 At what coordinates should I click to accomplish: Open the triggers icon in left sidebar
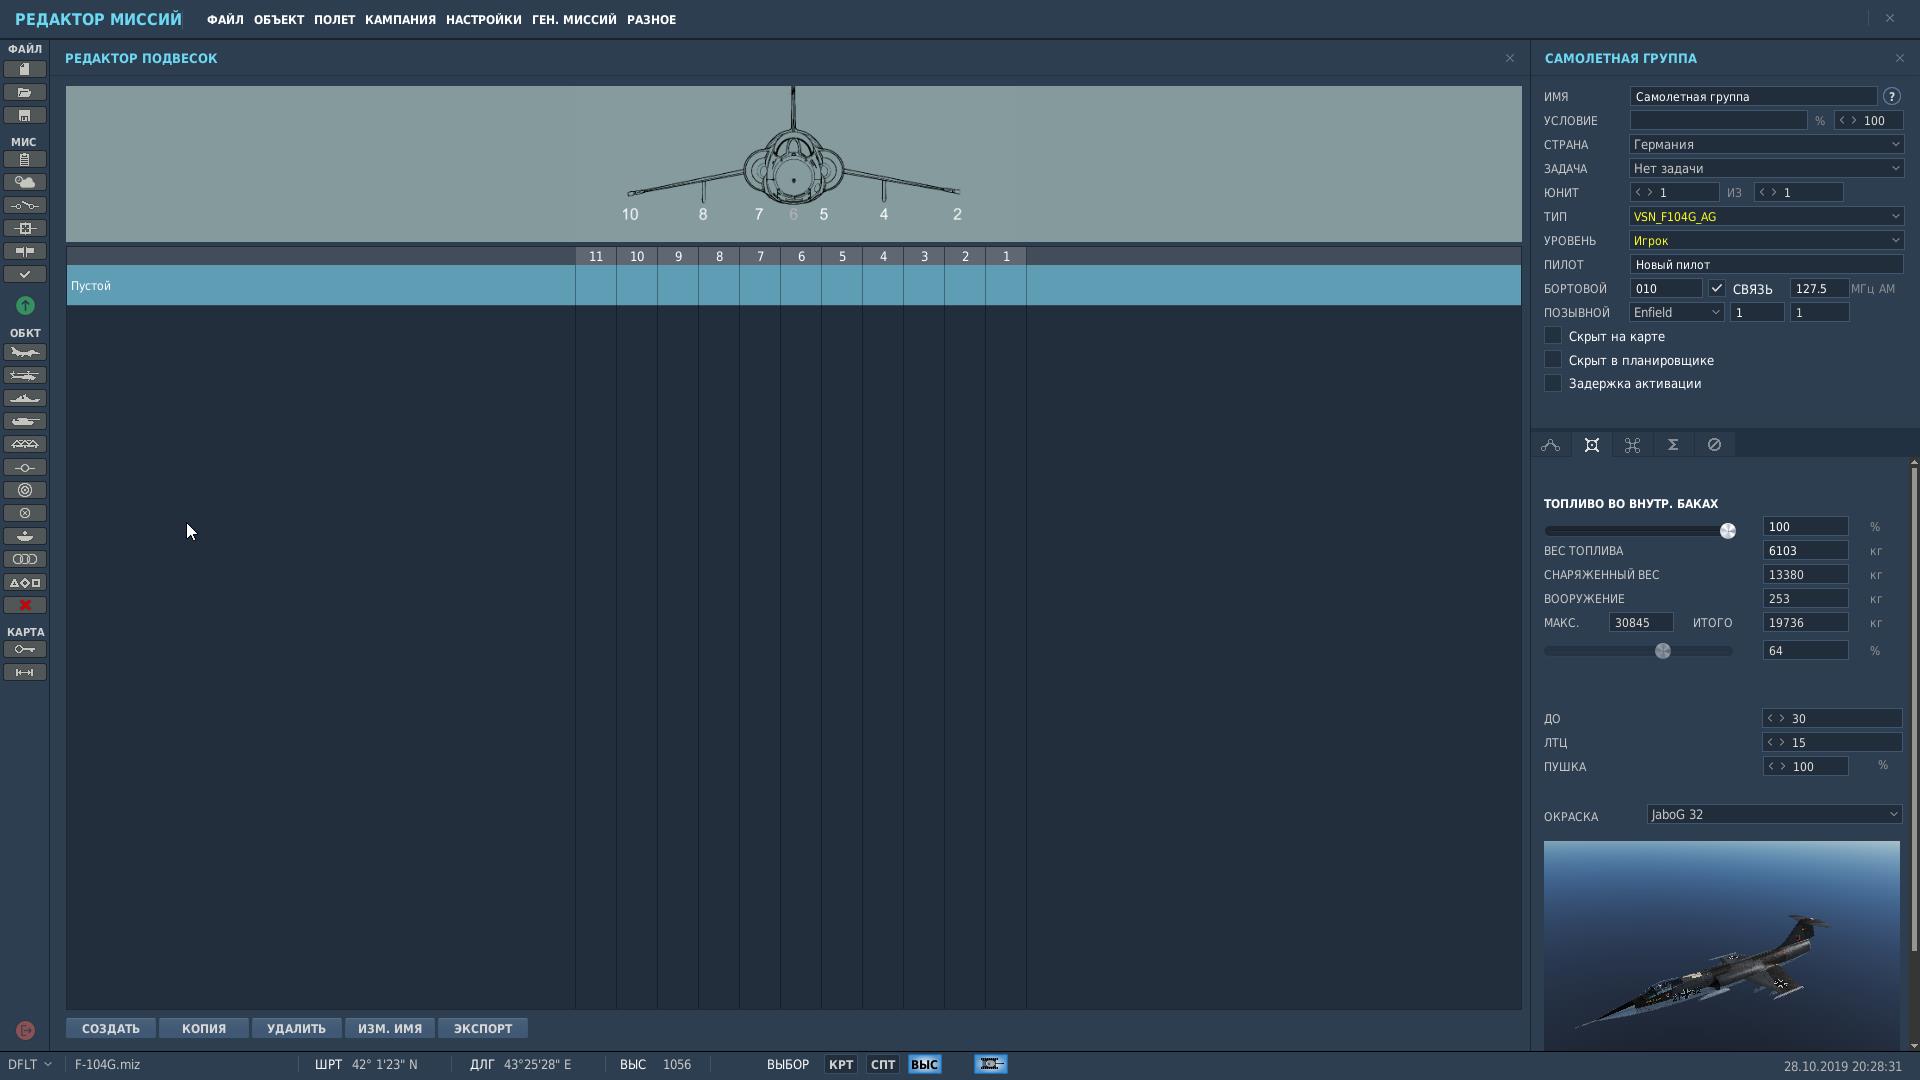(25, 205)
